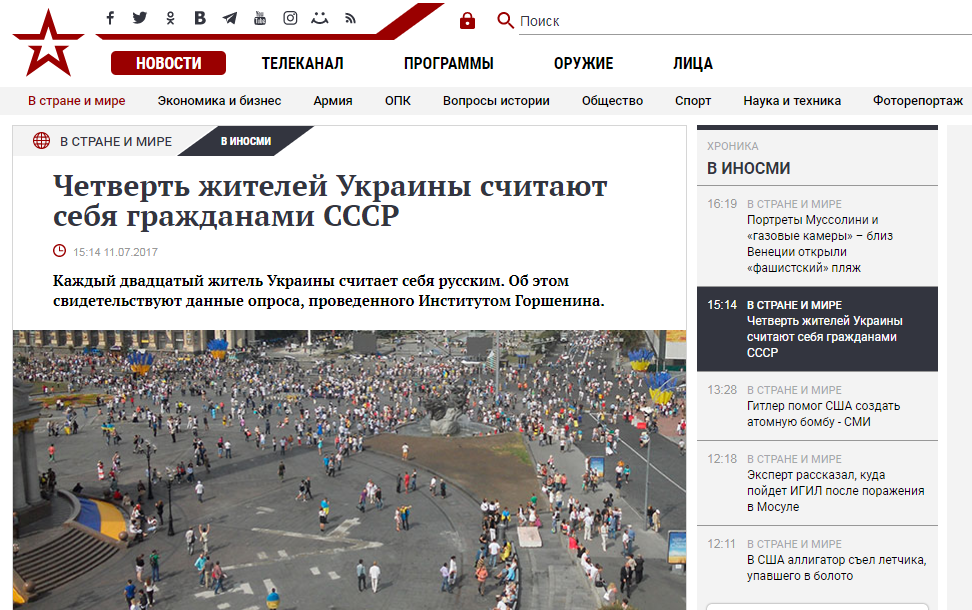Open news В США аллигатор съел летчика
The width and height of the screenshot is (972, 610).
[x=836, y=567]
